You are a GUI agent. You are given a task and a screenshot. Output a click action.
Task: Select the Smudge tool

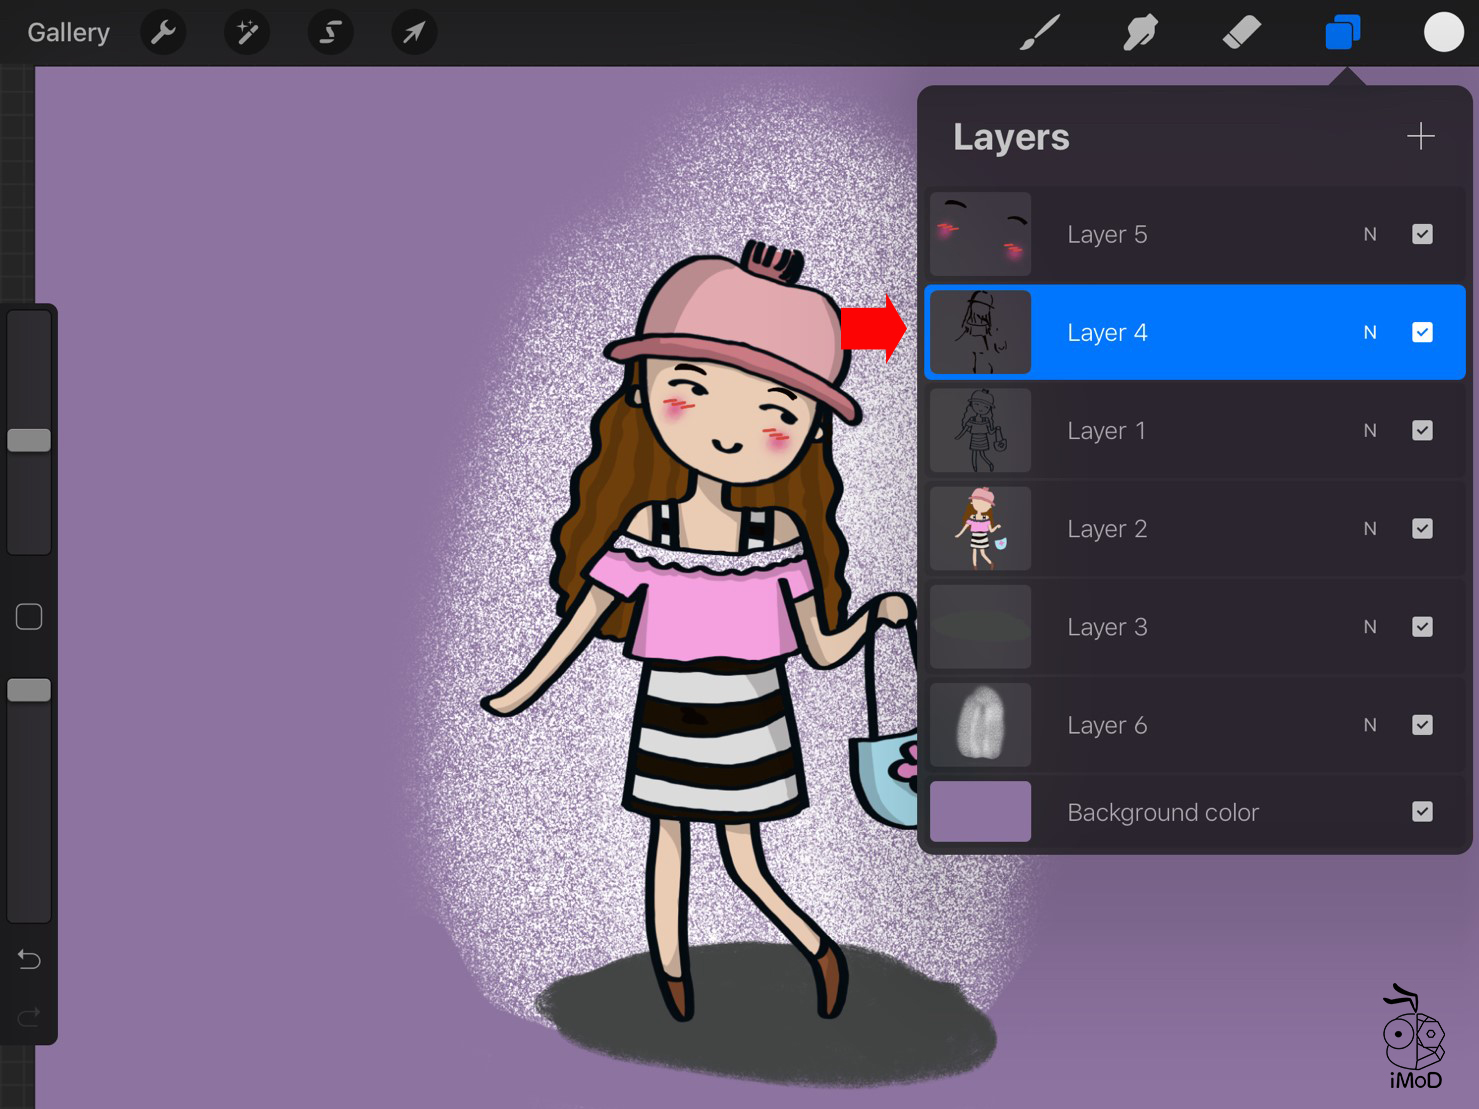[1140, 33]
